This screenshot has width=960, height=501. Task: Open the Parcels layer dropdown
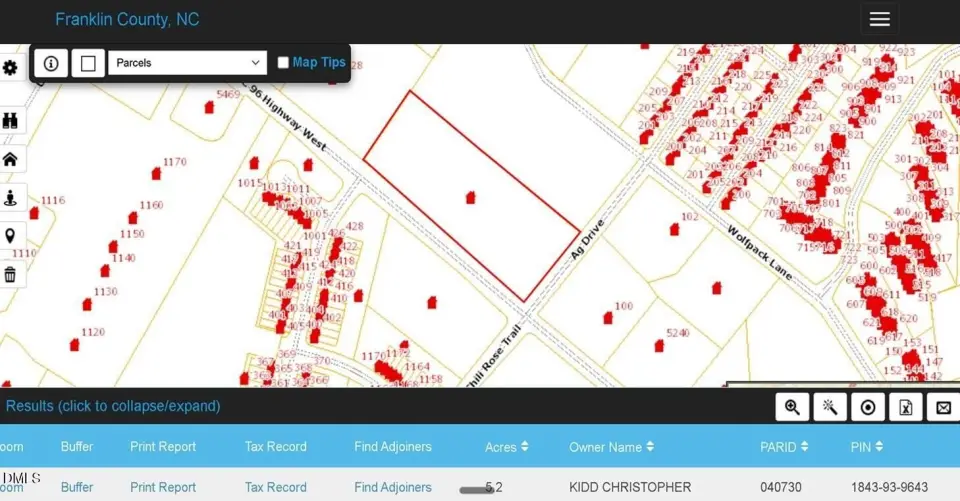pos(187,63)
